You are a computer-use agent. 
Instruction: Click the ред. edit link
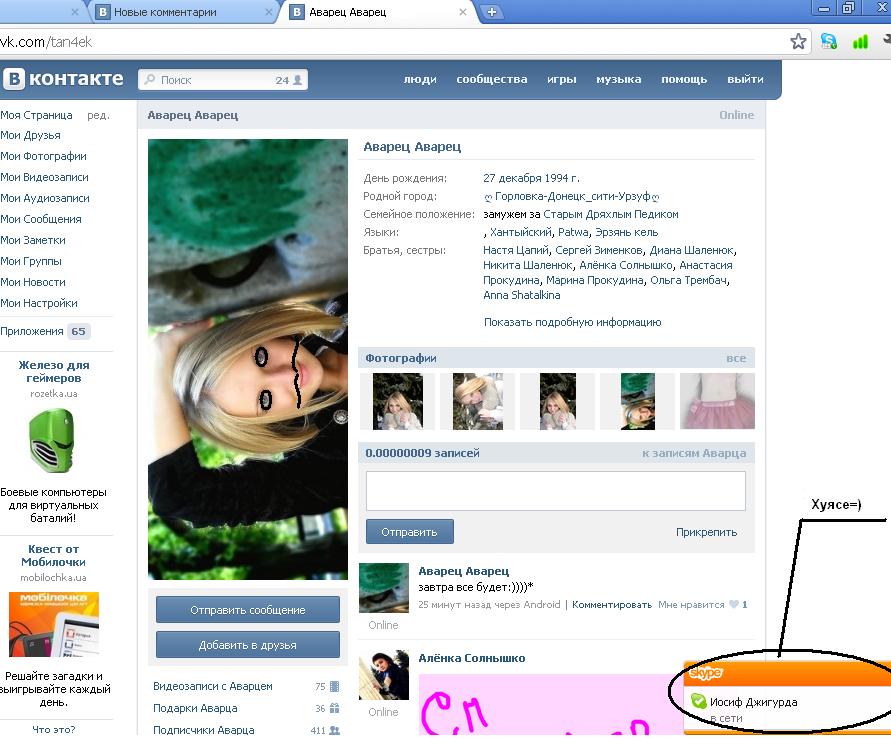point(98,115)
